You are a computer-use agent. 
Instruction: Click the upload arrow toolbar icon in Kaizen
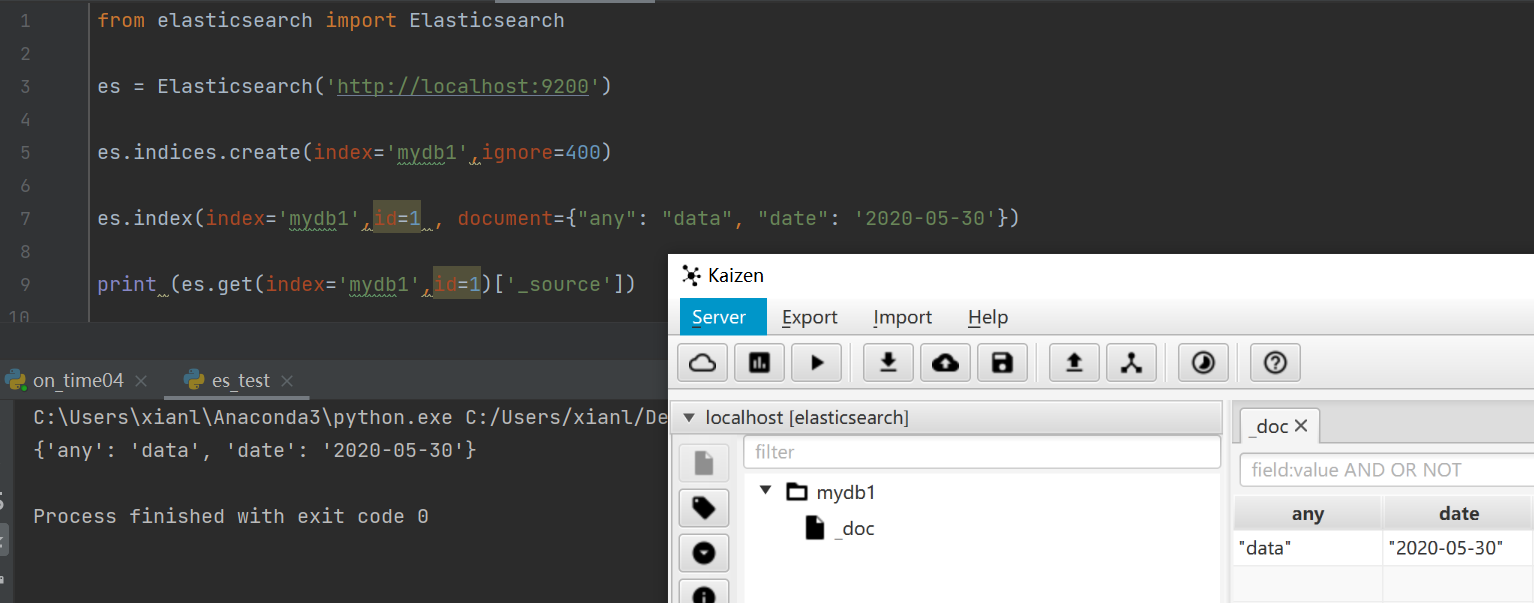[x=1074, y=362]
